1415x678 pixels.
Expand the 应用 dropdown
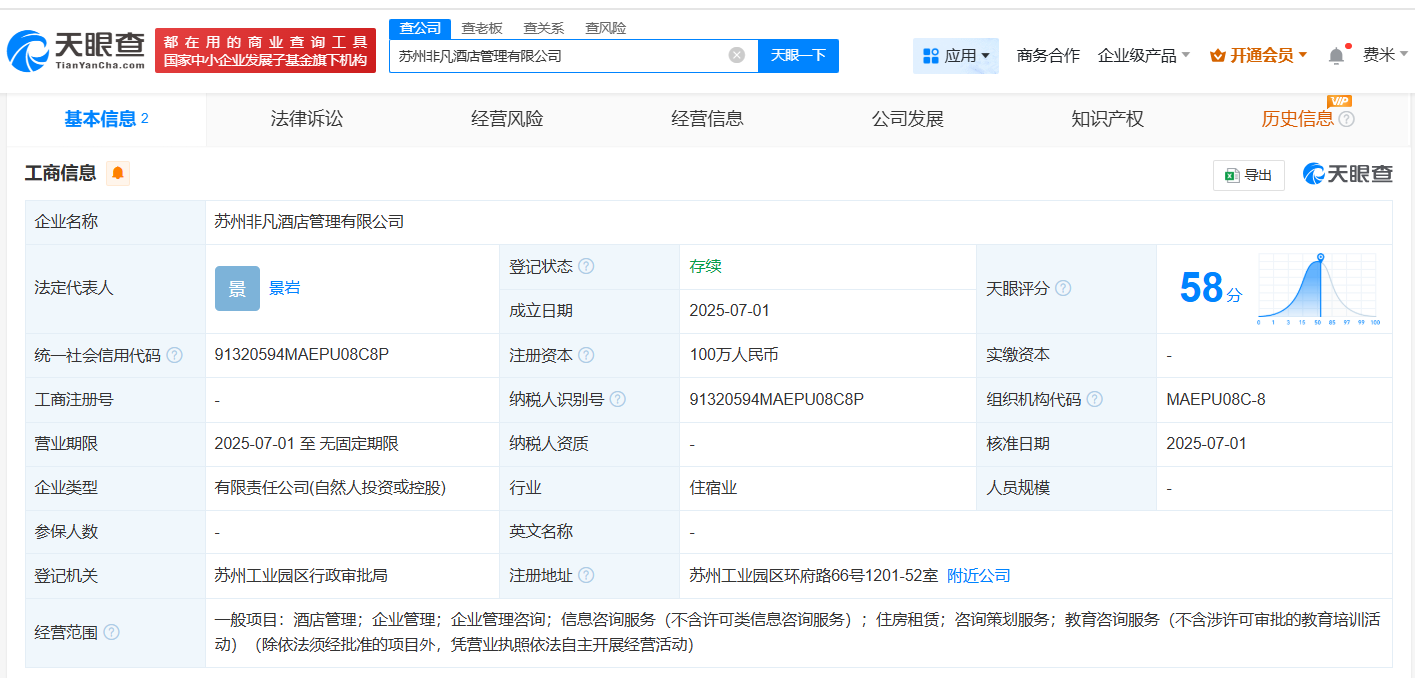(x=956, y=56)
